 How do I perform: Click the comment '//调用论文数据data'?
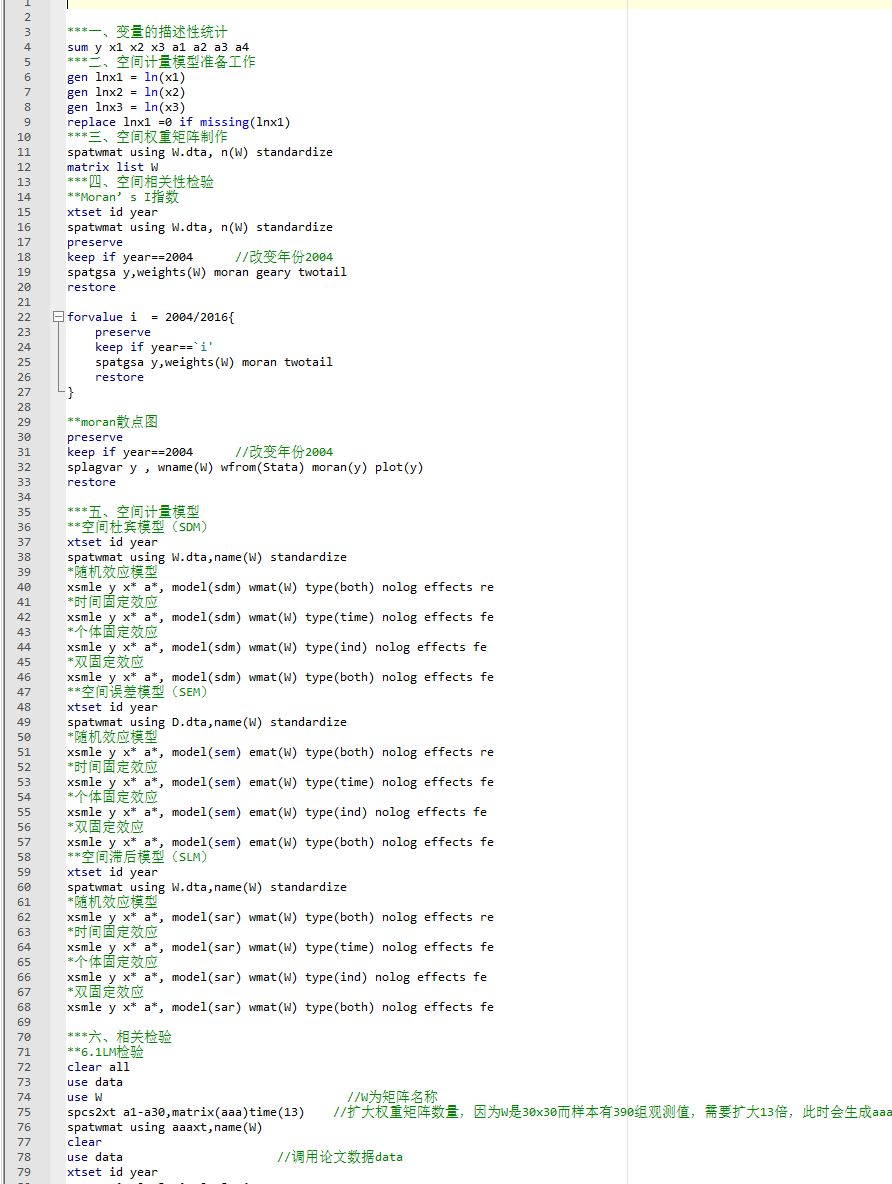pos(340,1157)
